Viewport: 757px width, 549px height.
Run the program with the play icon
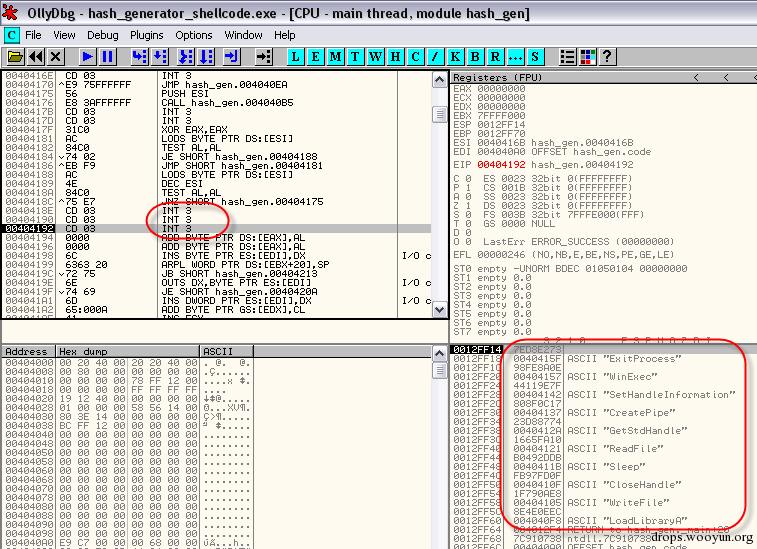87,57
